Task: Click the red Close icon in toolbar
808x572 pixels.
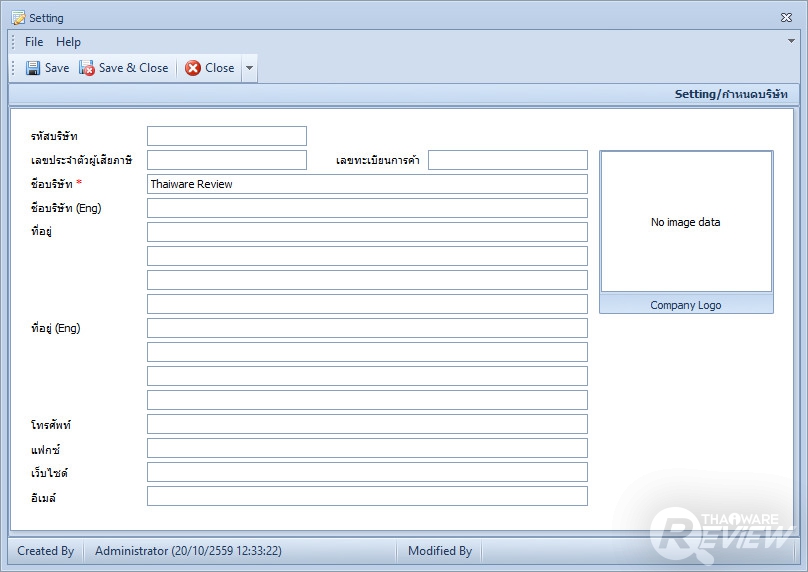Action: [193, 68]
